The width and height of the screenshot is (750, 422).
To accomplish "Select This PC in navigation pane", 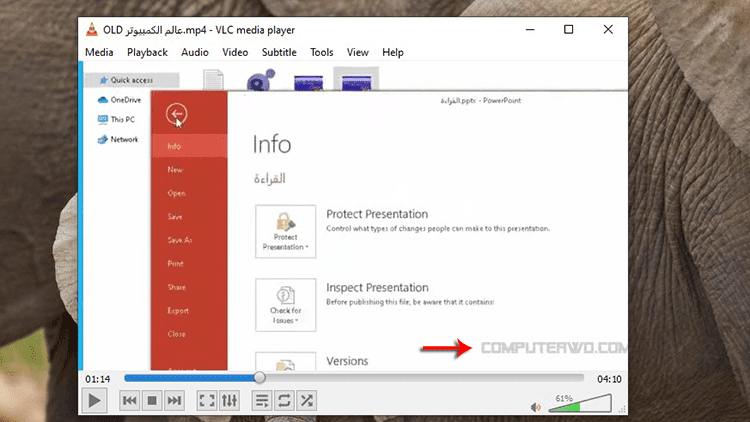I will click(x=116, y=119).
